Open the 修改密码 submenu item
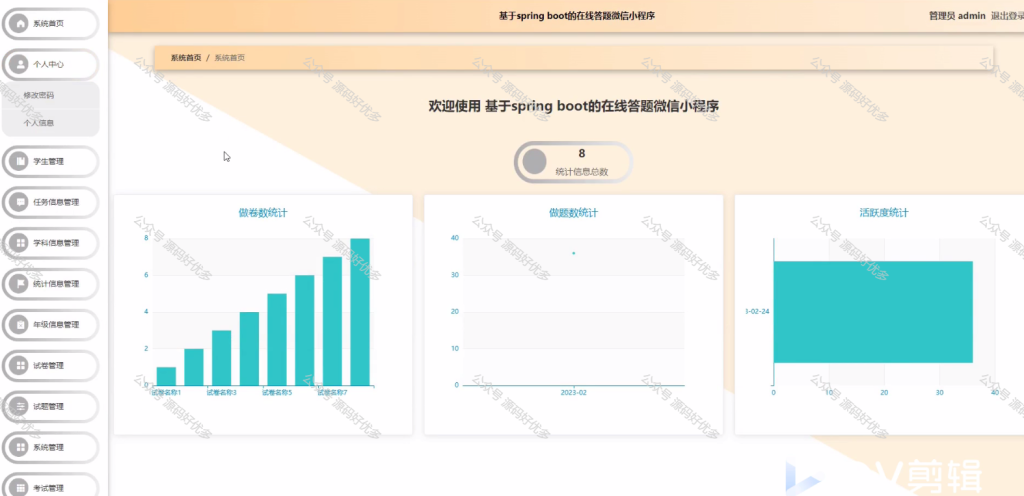This screenshot has height=496, width=1024. coord(39,95)
